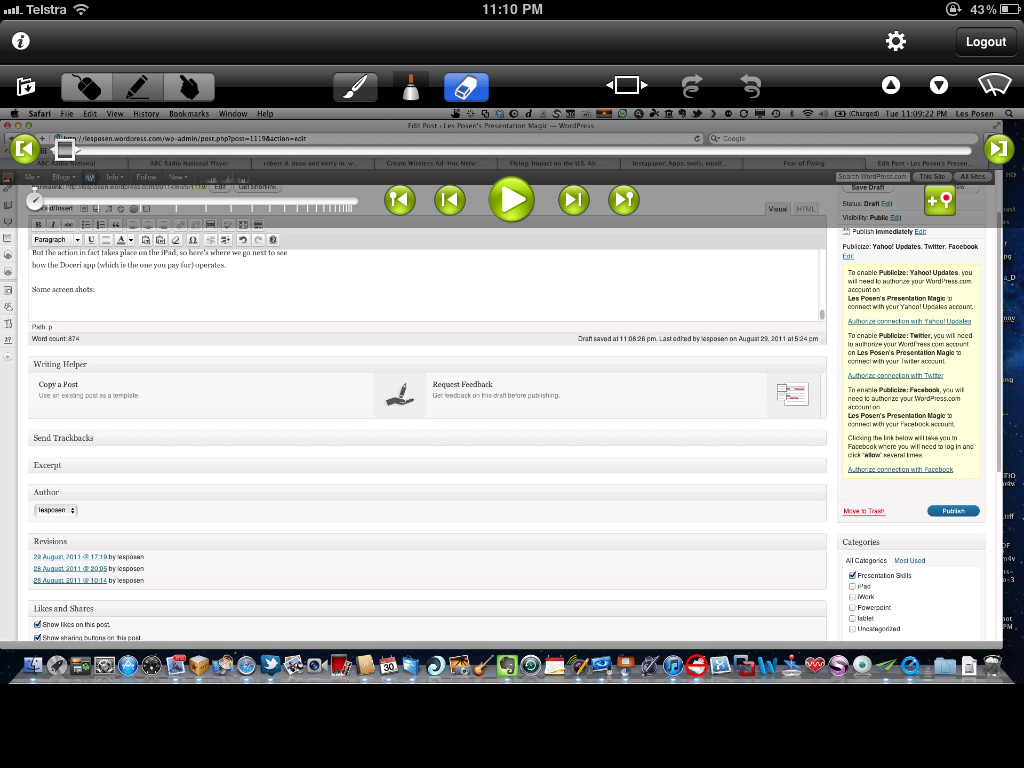The image size is (1024, 768).
Task: Click the blue Publish button
Action: [x=953, y=511]
